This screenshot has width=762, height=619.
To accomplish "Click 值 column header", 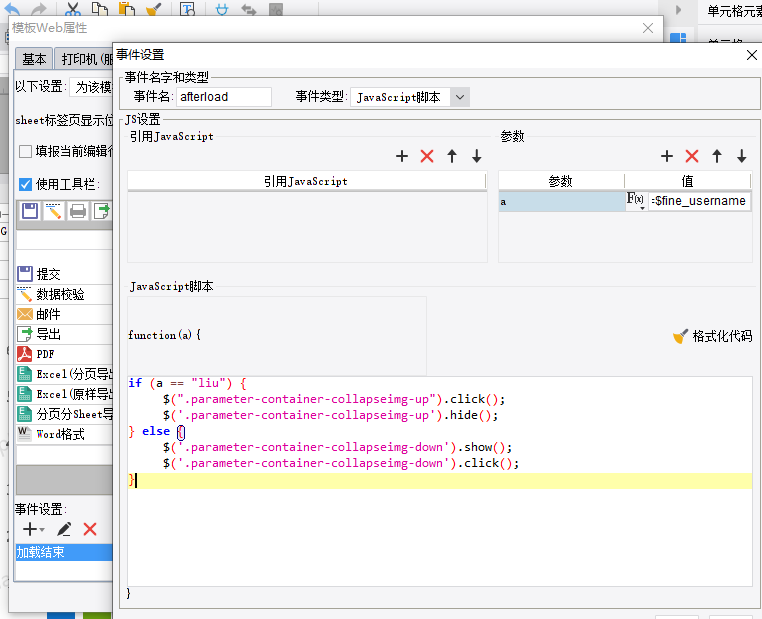I will [x=688, y=182].
